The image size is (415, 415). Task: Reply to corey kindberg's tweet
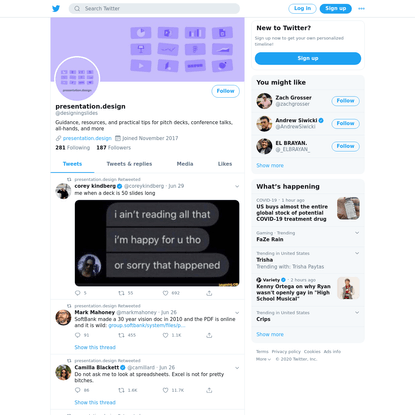coord(78,293)
